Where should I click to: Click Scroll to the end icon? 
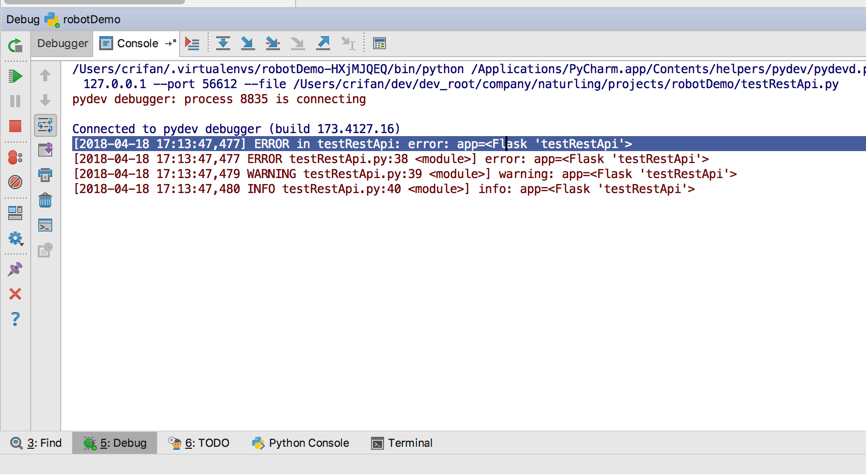pos(45,150)
